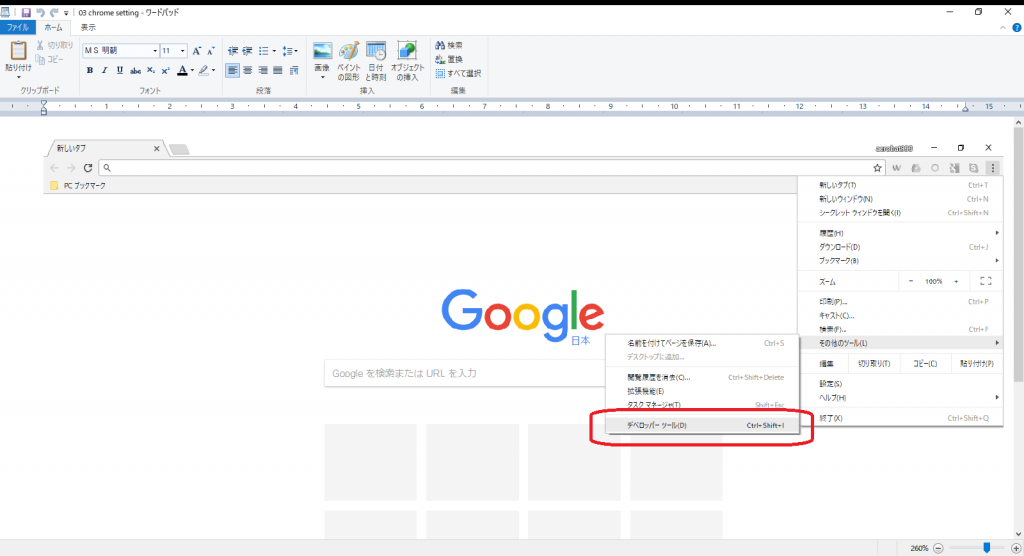Click the zoom slider in status bar
The width and height of the screenshot is (1024, 556).
click(986, 548)
